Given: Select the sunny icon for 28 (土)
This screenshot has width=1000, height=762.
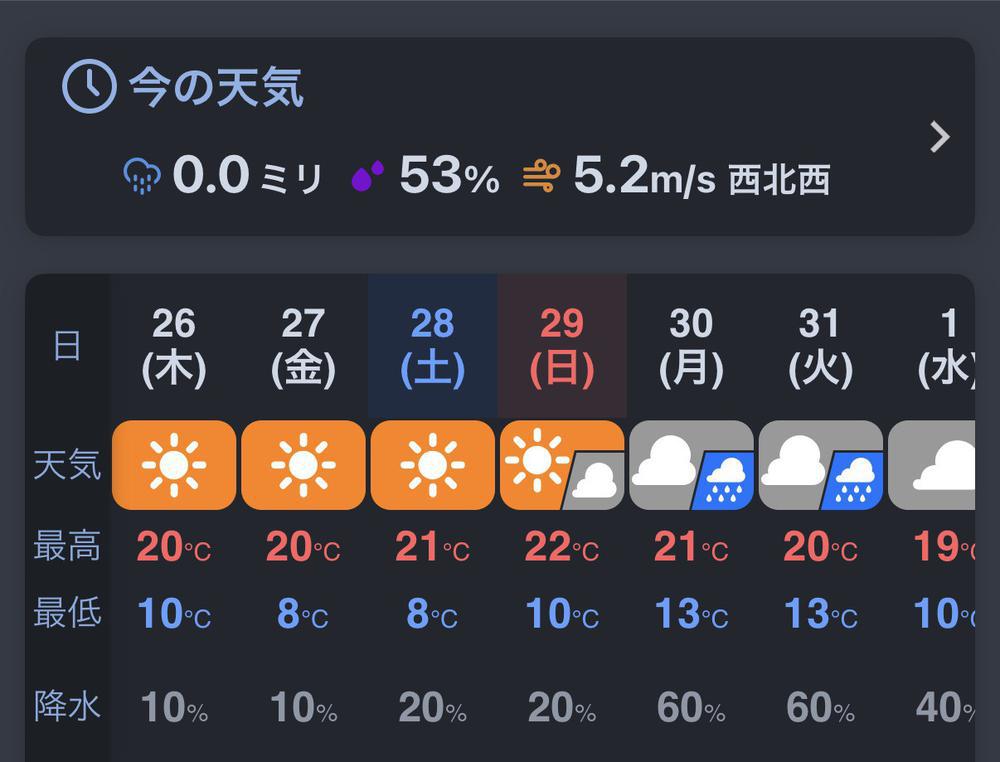Looking at the screenshot, I should point(432,464).
